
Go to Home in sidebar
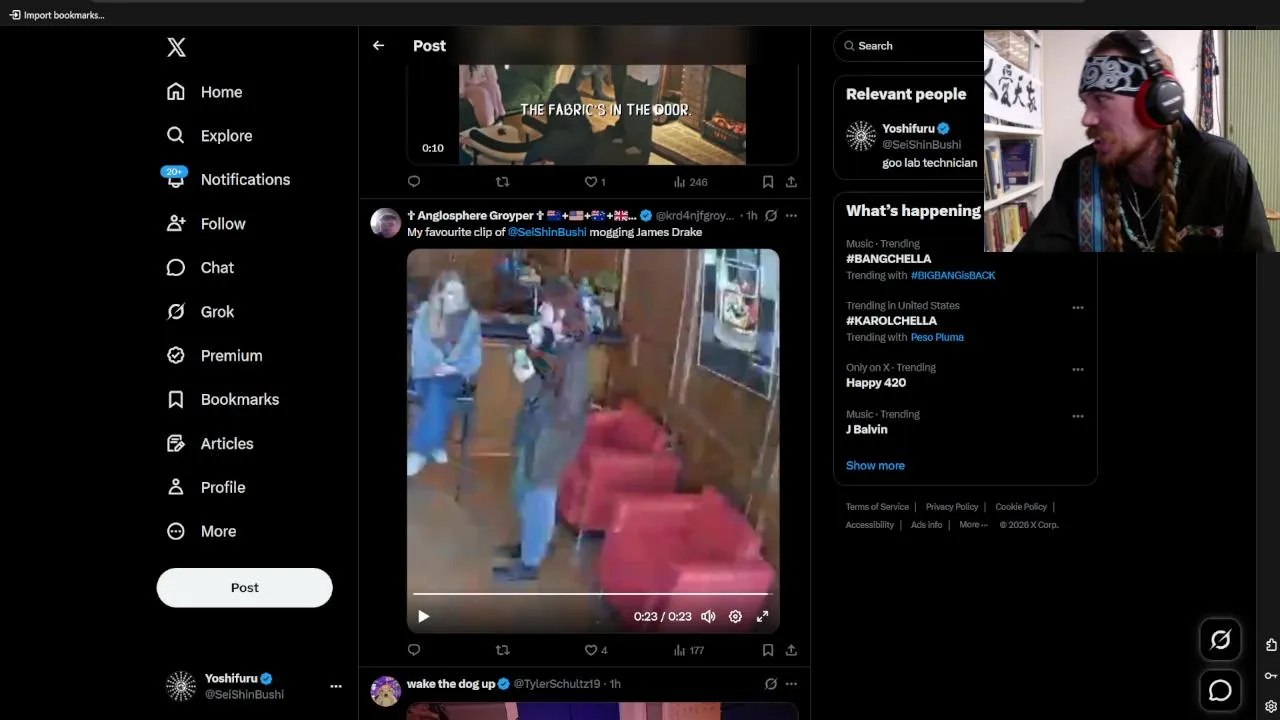point(205,92)
